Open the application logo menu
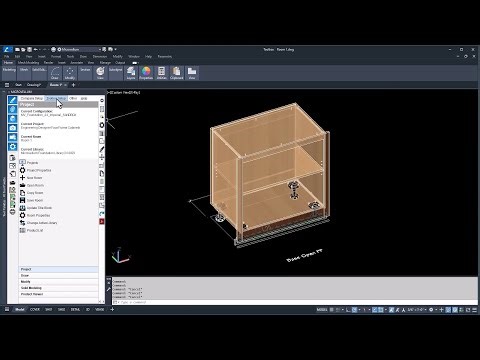 pyautogui.click(x=7, y=49)
